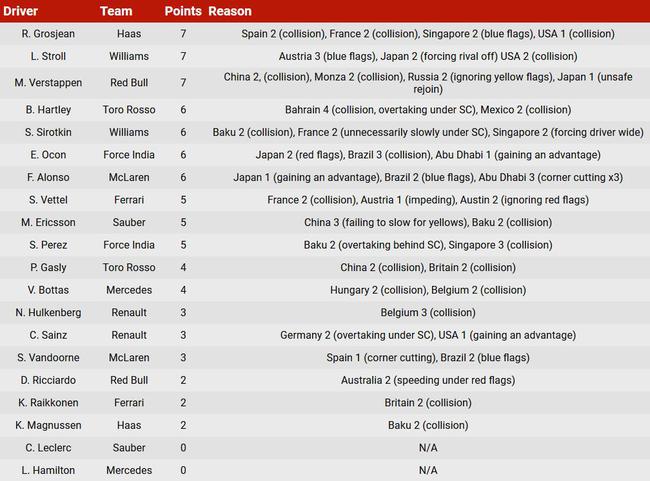Click the Team column header

[116, 11]
